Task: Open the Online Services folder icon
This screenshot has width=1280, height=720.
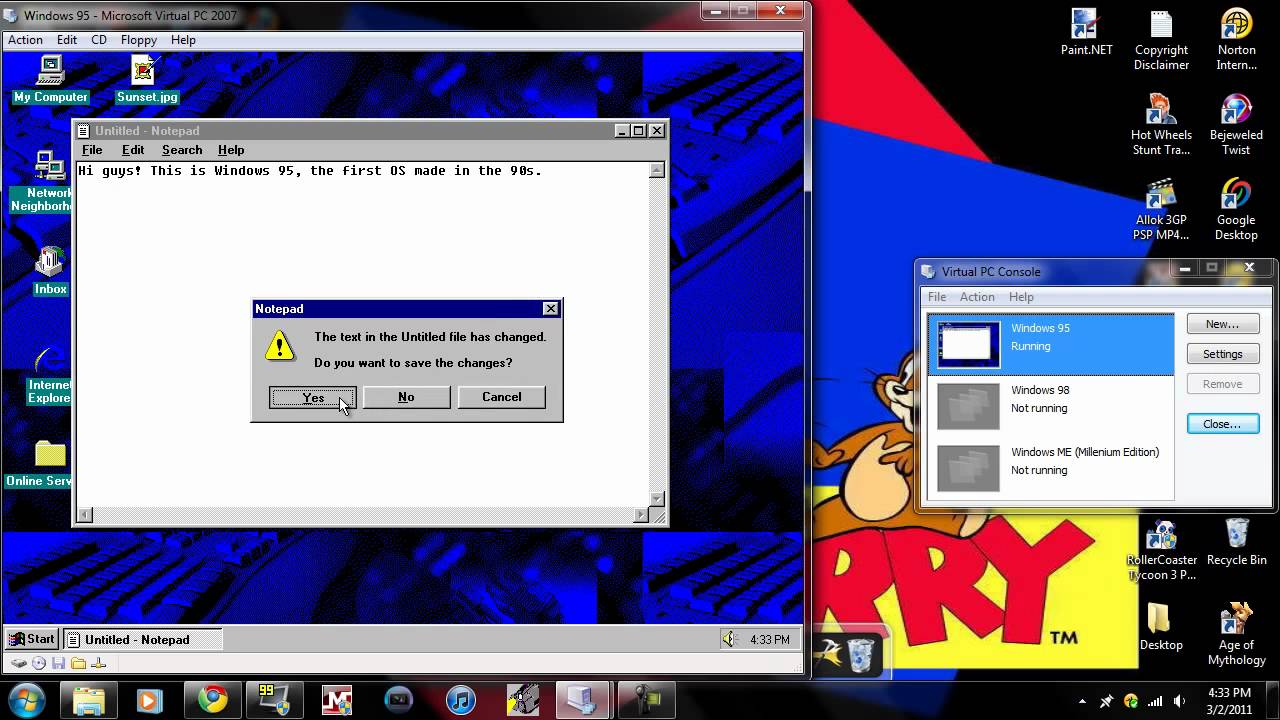Action: point(40,464)
